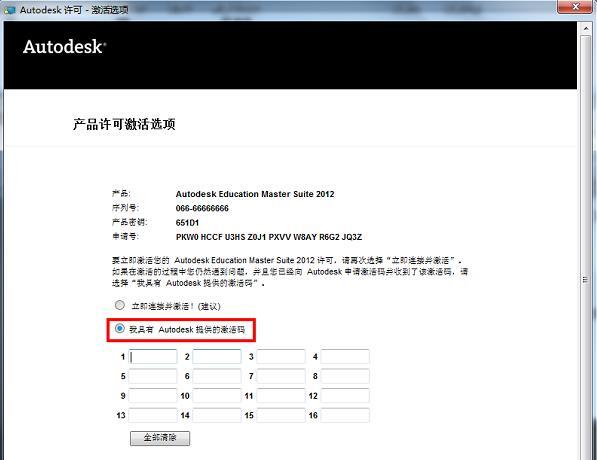Click activation code input field 13
This screenshot has width=597, height=460.
(153, 415)
